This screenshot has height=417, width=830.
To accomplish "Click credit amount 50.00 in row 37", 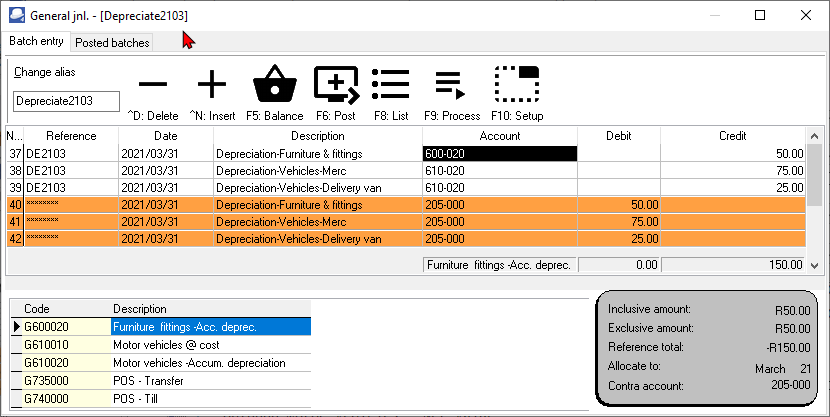I will point(733,153).
